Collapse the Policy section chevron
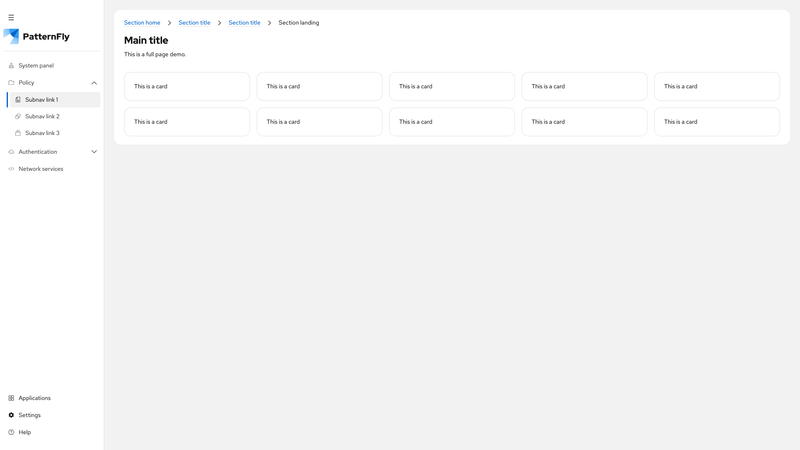 click(x=94, y=83)
